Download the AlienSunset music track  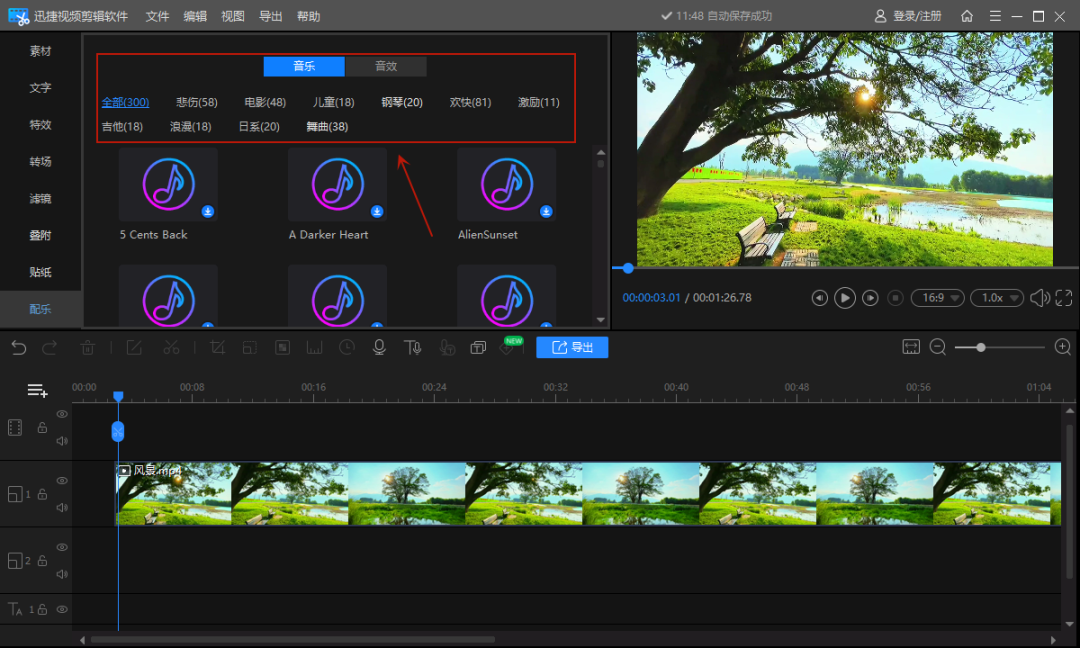[547, 212]
